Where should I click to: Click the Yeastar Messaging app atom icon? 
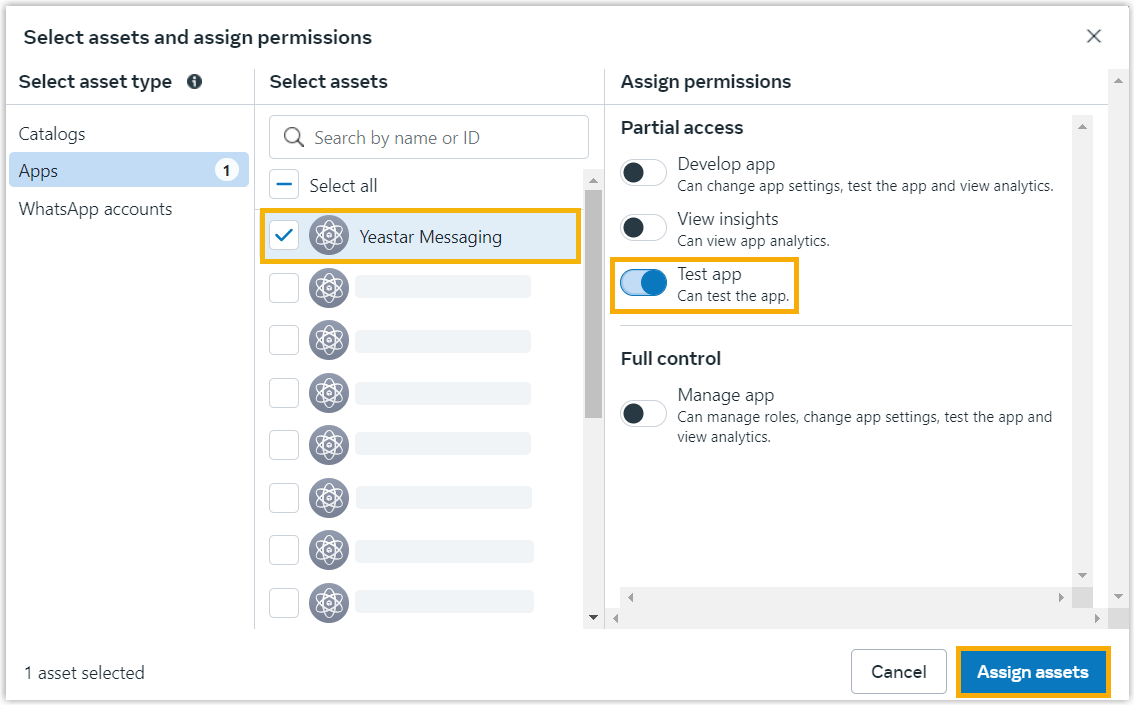pos(329,236)
